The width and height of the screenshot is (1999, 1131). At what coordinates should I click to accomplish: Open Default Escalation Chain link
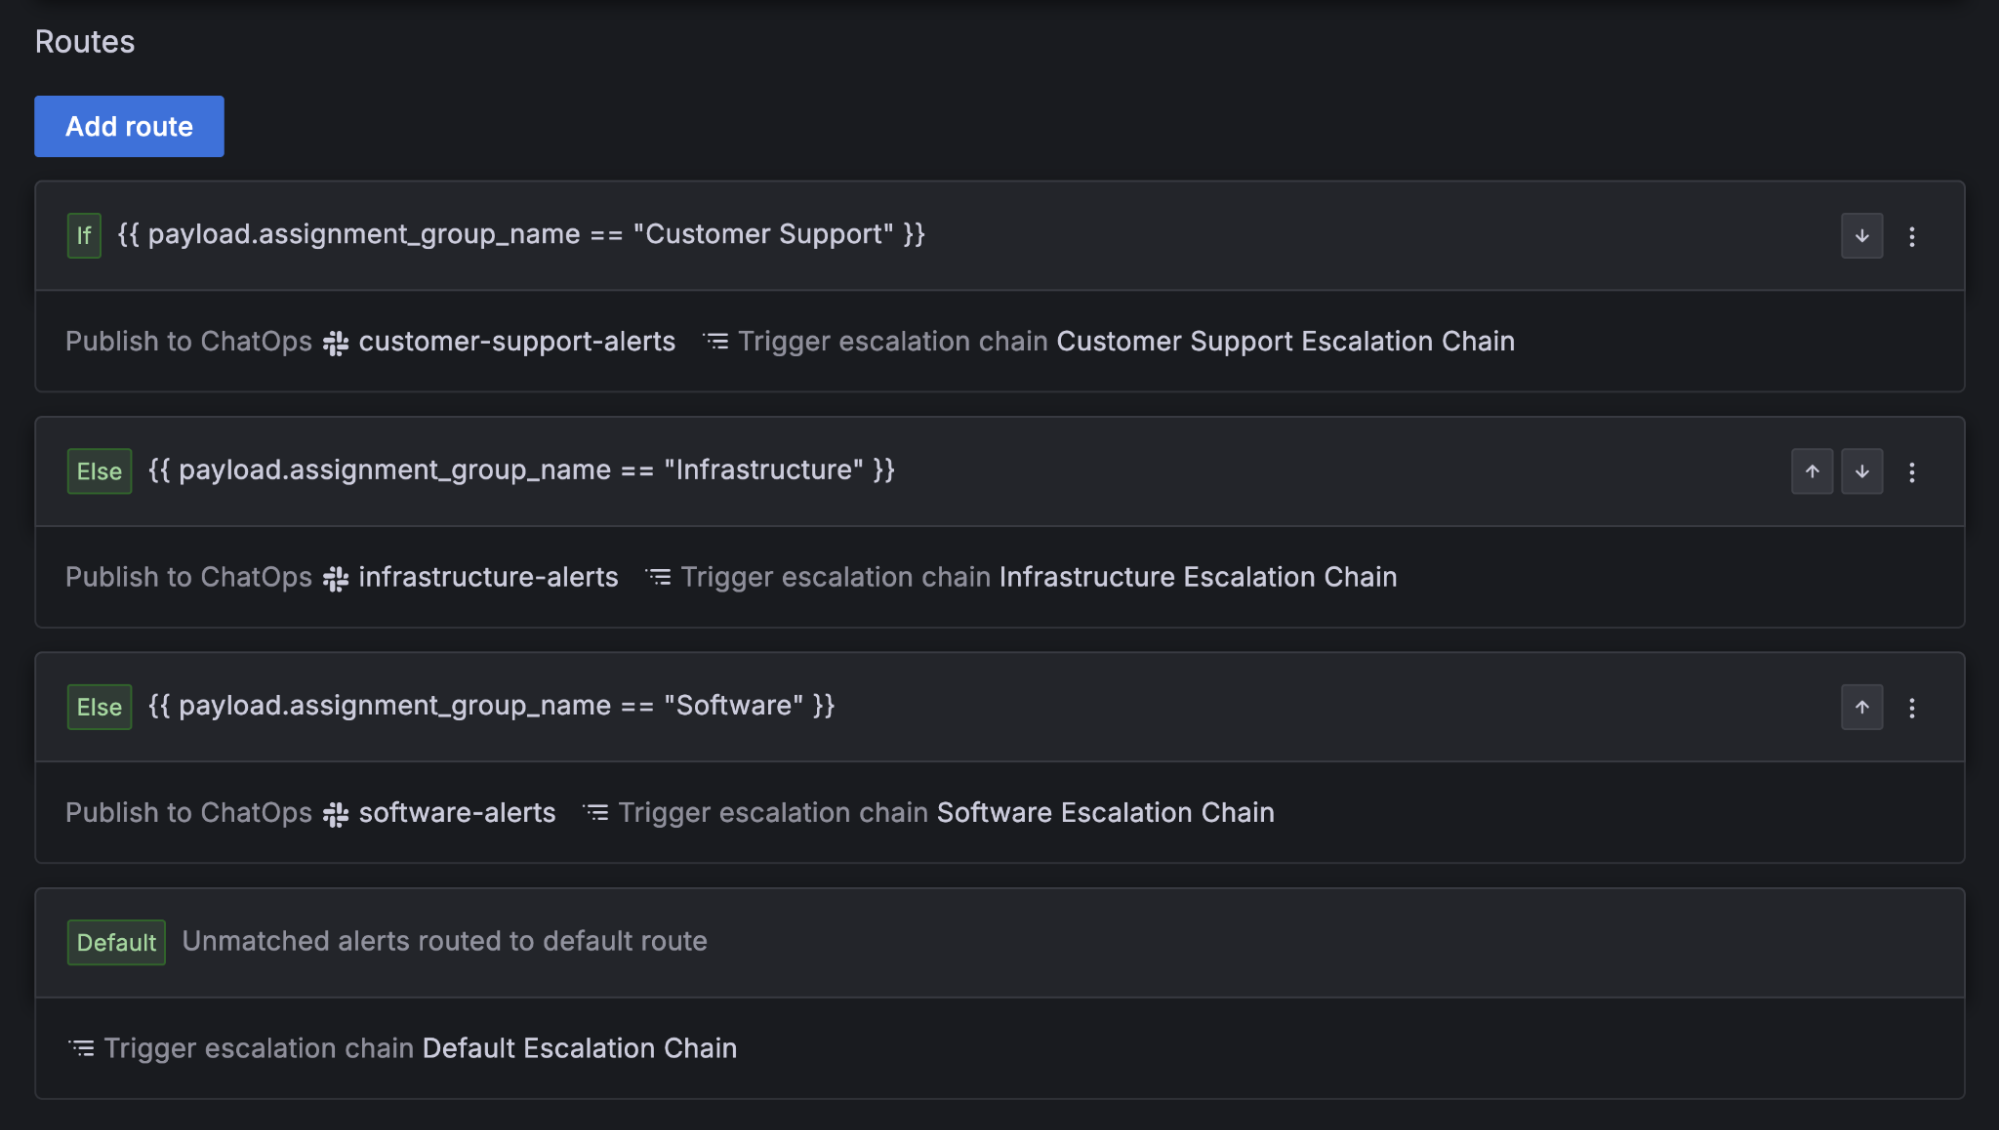click(579, 1048)
